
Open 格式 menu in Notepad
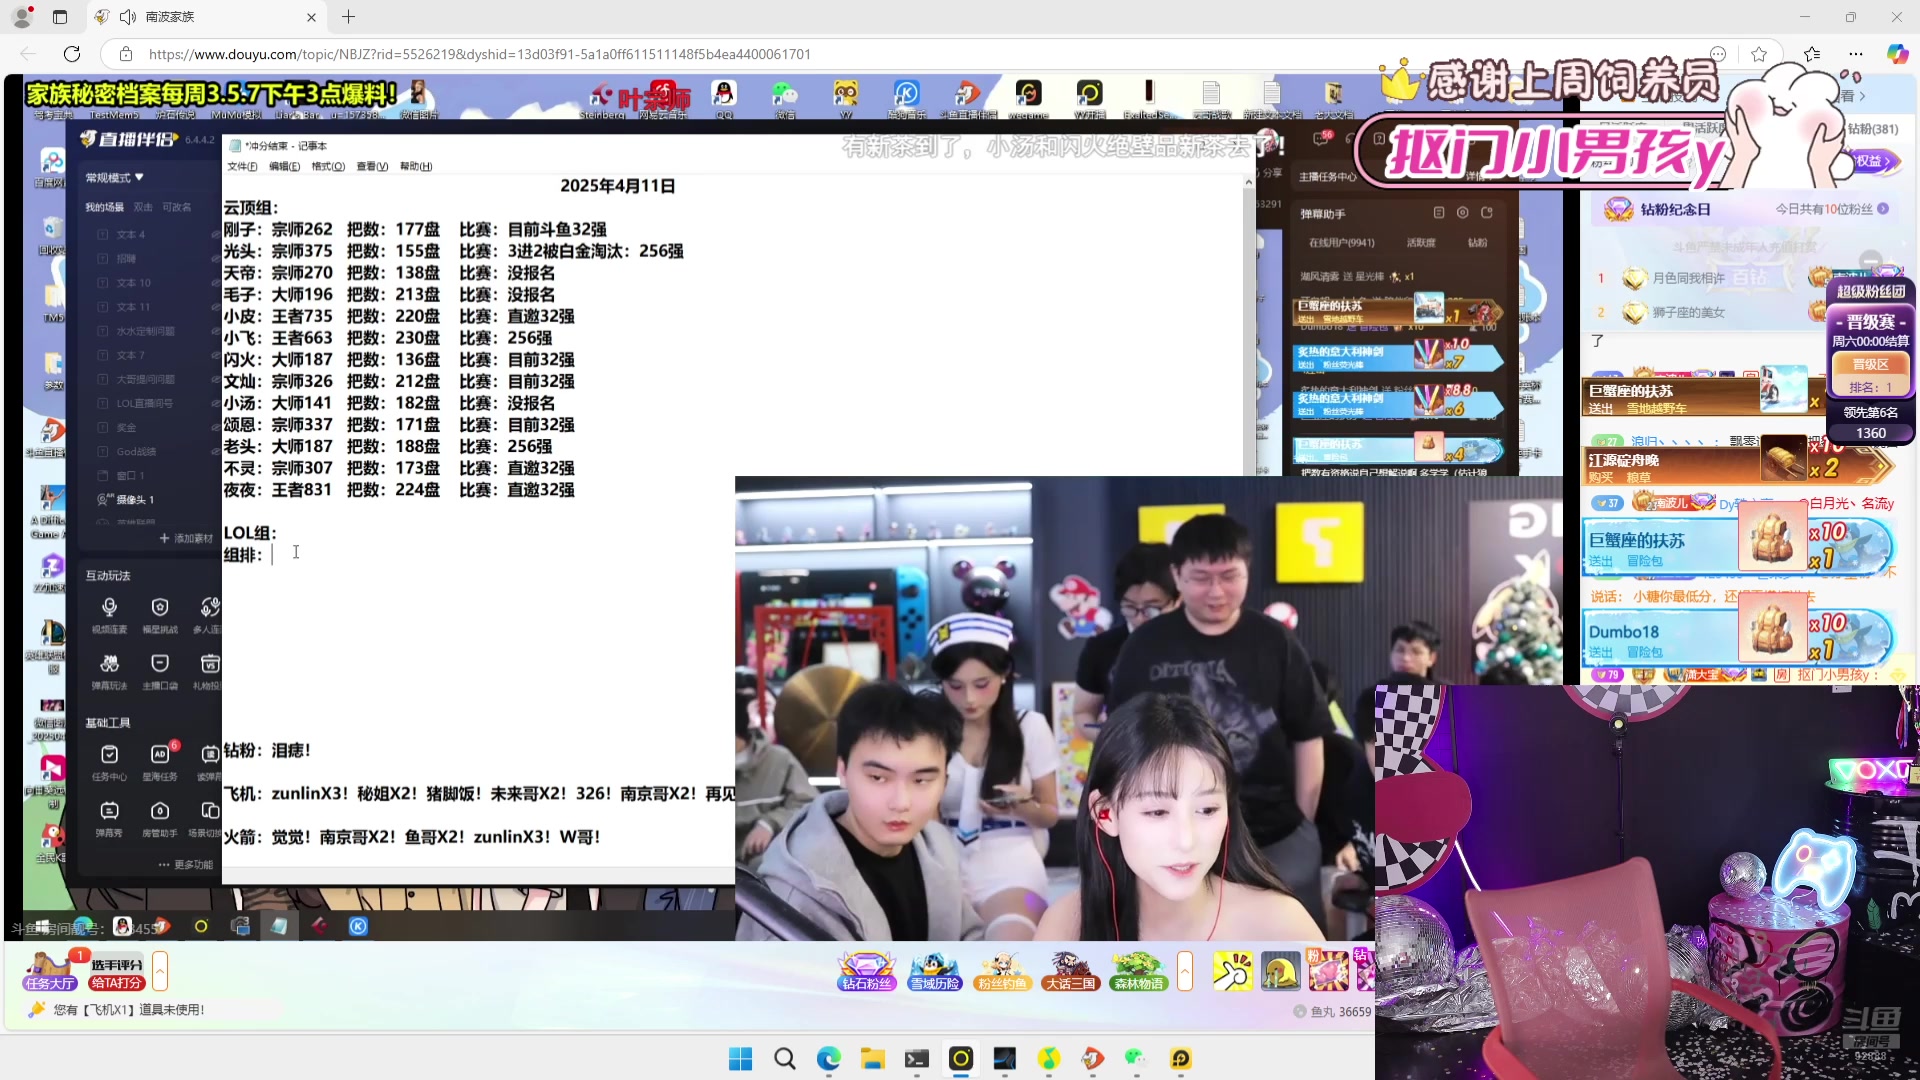click(x=328, y=166)
